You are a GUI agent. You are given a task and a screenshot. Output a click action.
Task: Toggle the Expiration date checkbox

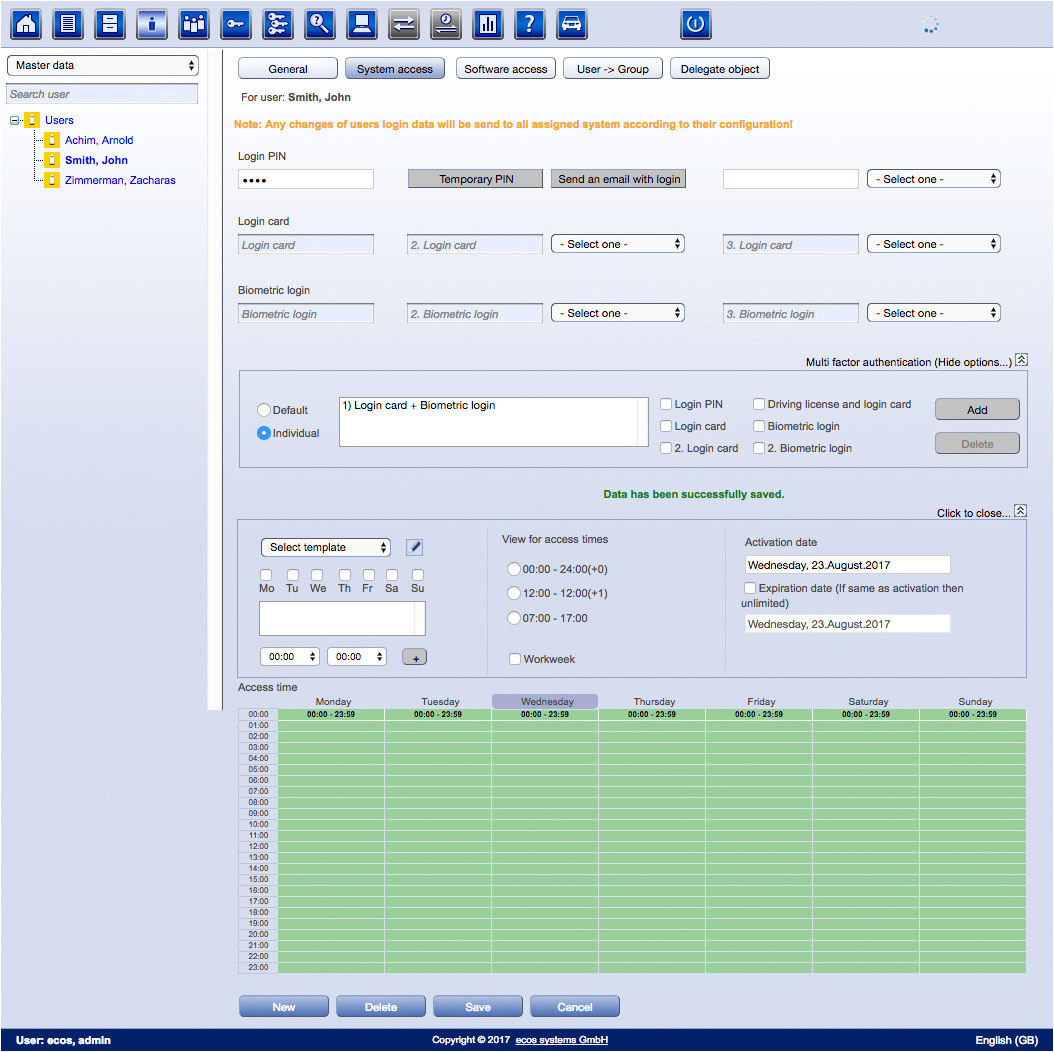750,588
